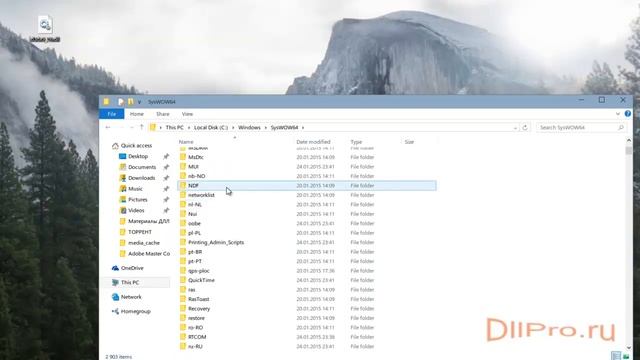Switch to large icons view in status bar
Image resolution: width=640 pixels, height=360 pixels.
[625, 356]
